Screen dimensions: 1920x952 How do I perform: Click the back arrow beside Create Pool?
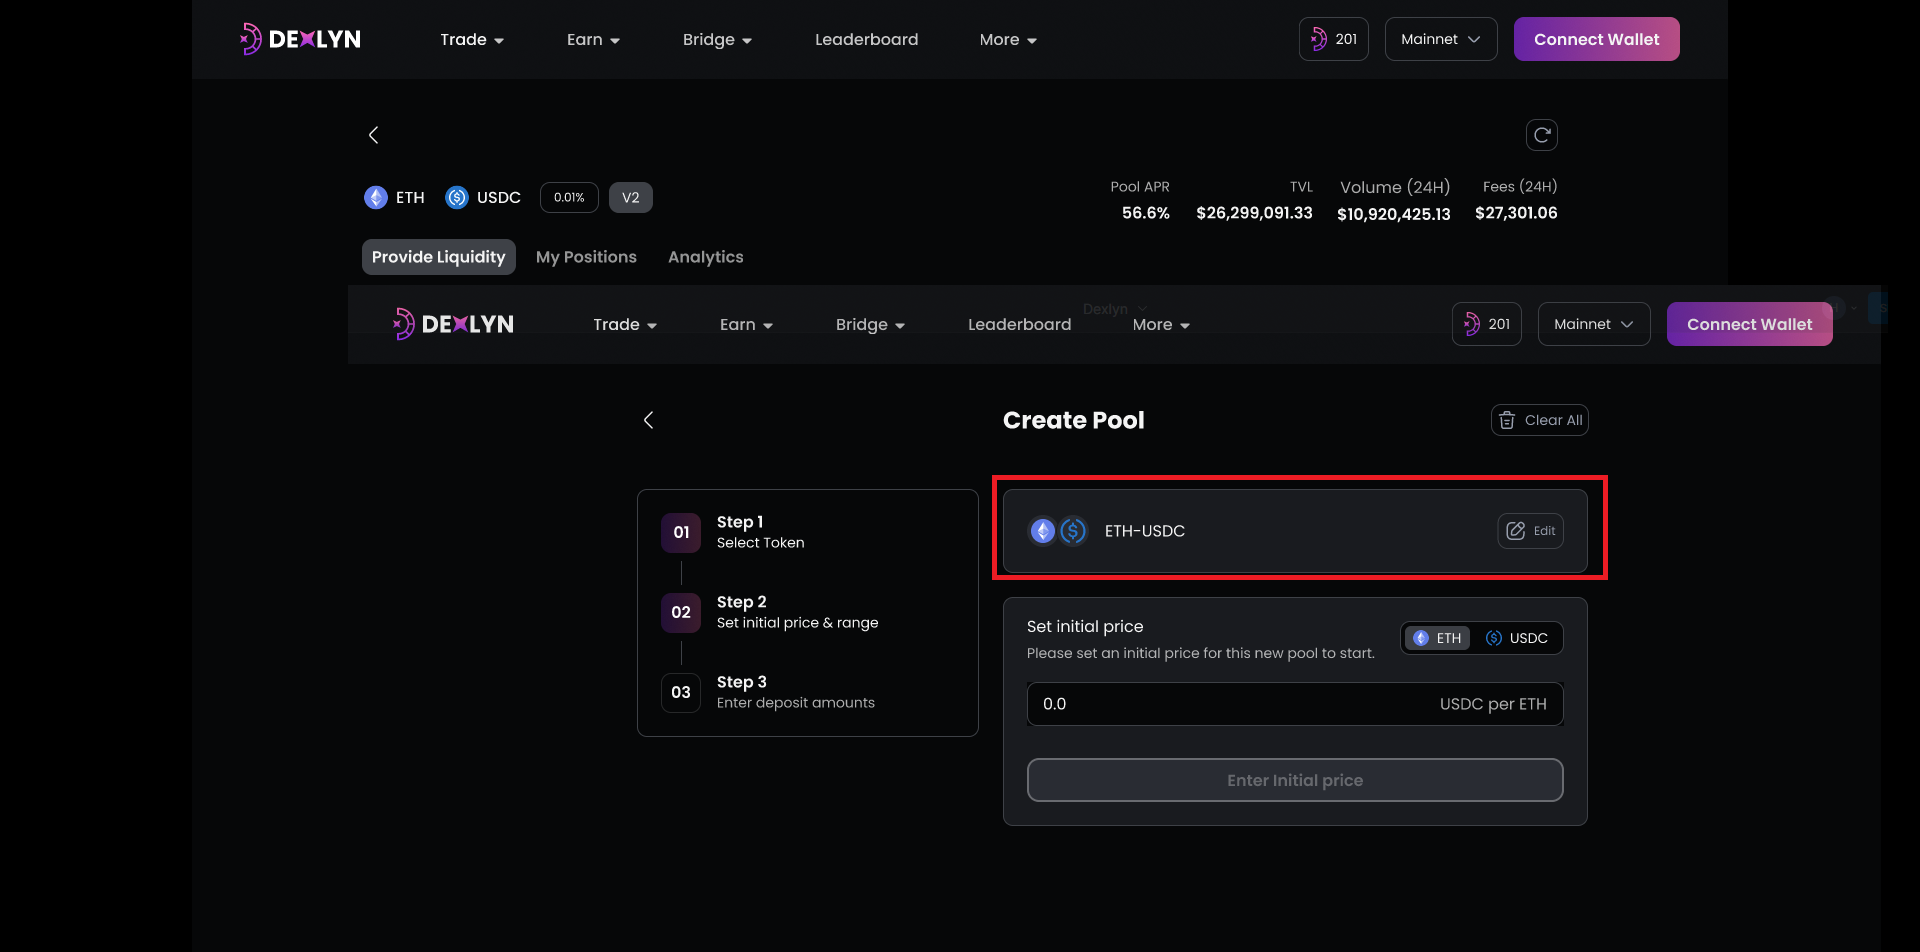(x=648, y=420)
